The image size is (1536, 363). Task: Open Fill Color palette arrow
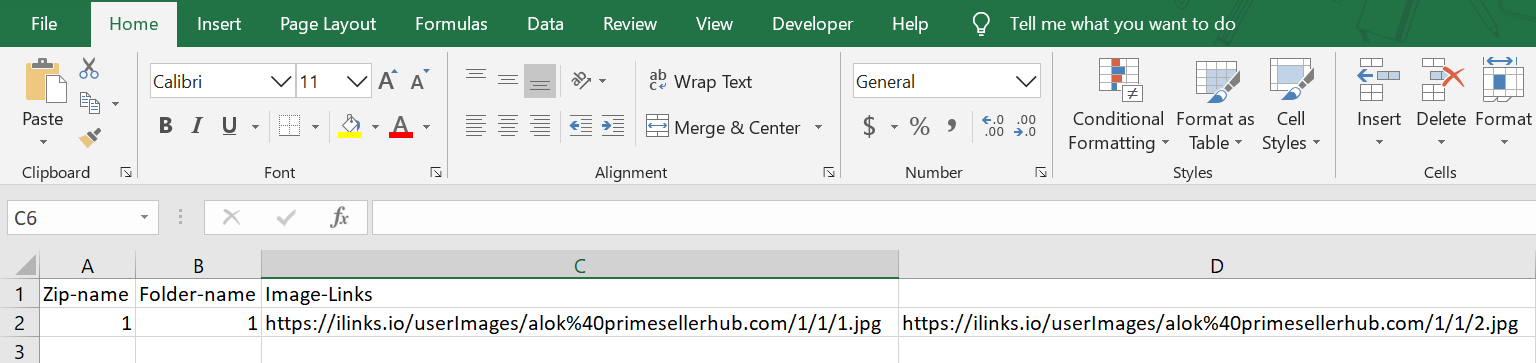tap(376, 127)
